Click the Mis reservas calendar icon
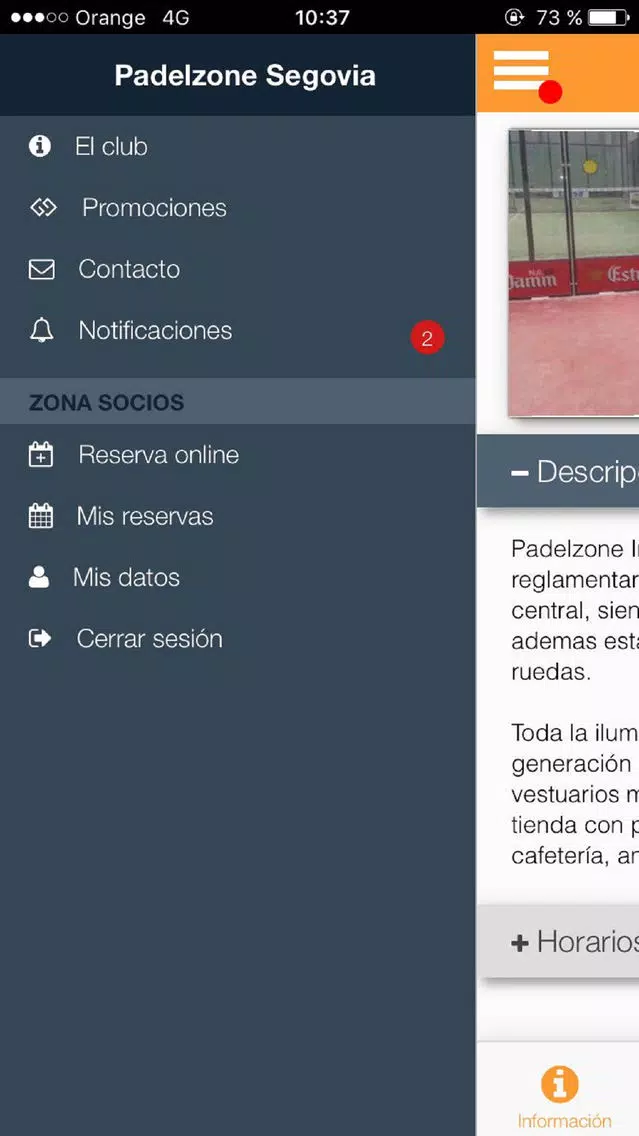 [x=41, y=517]
